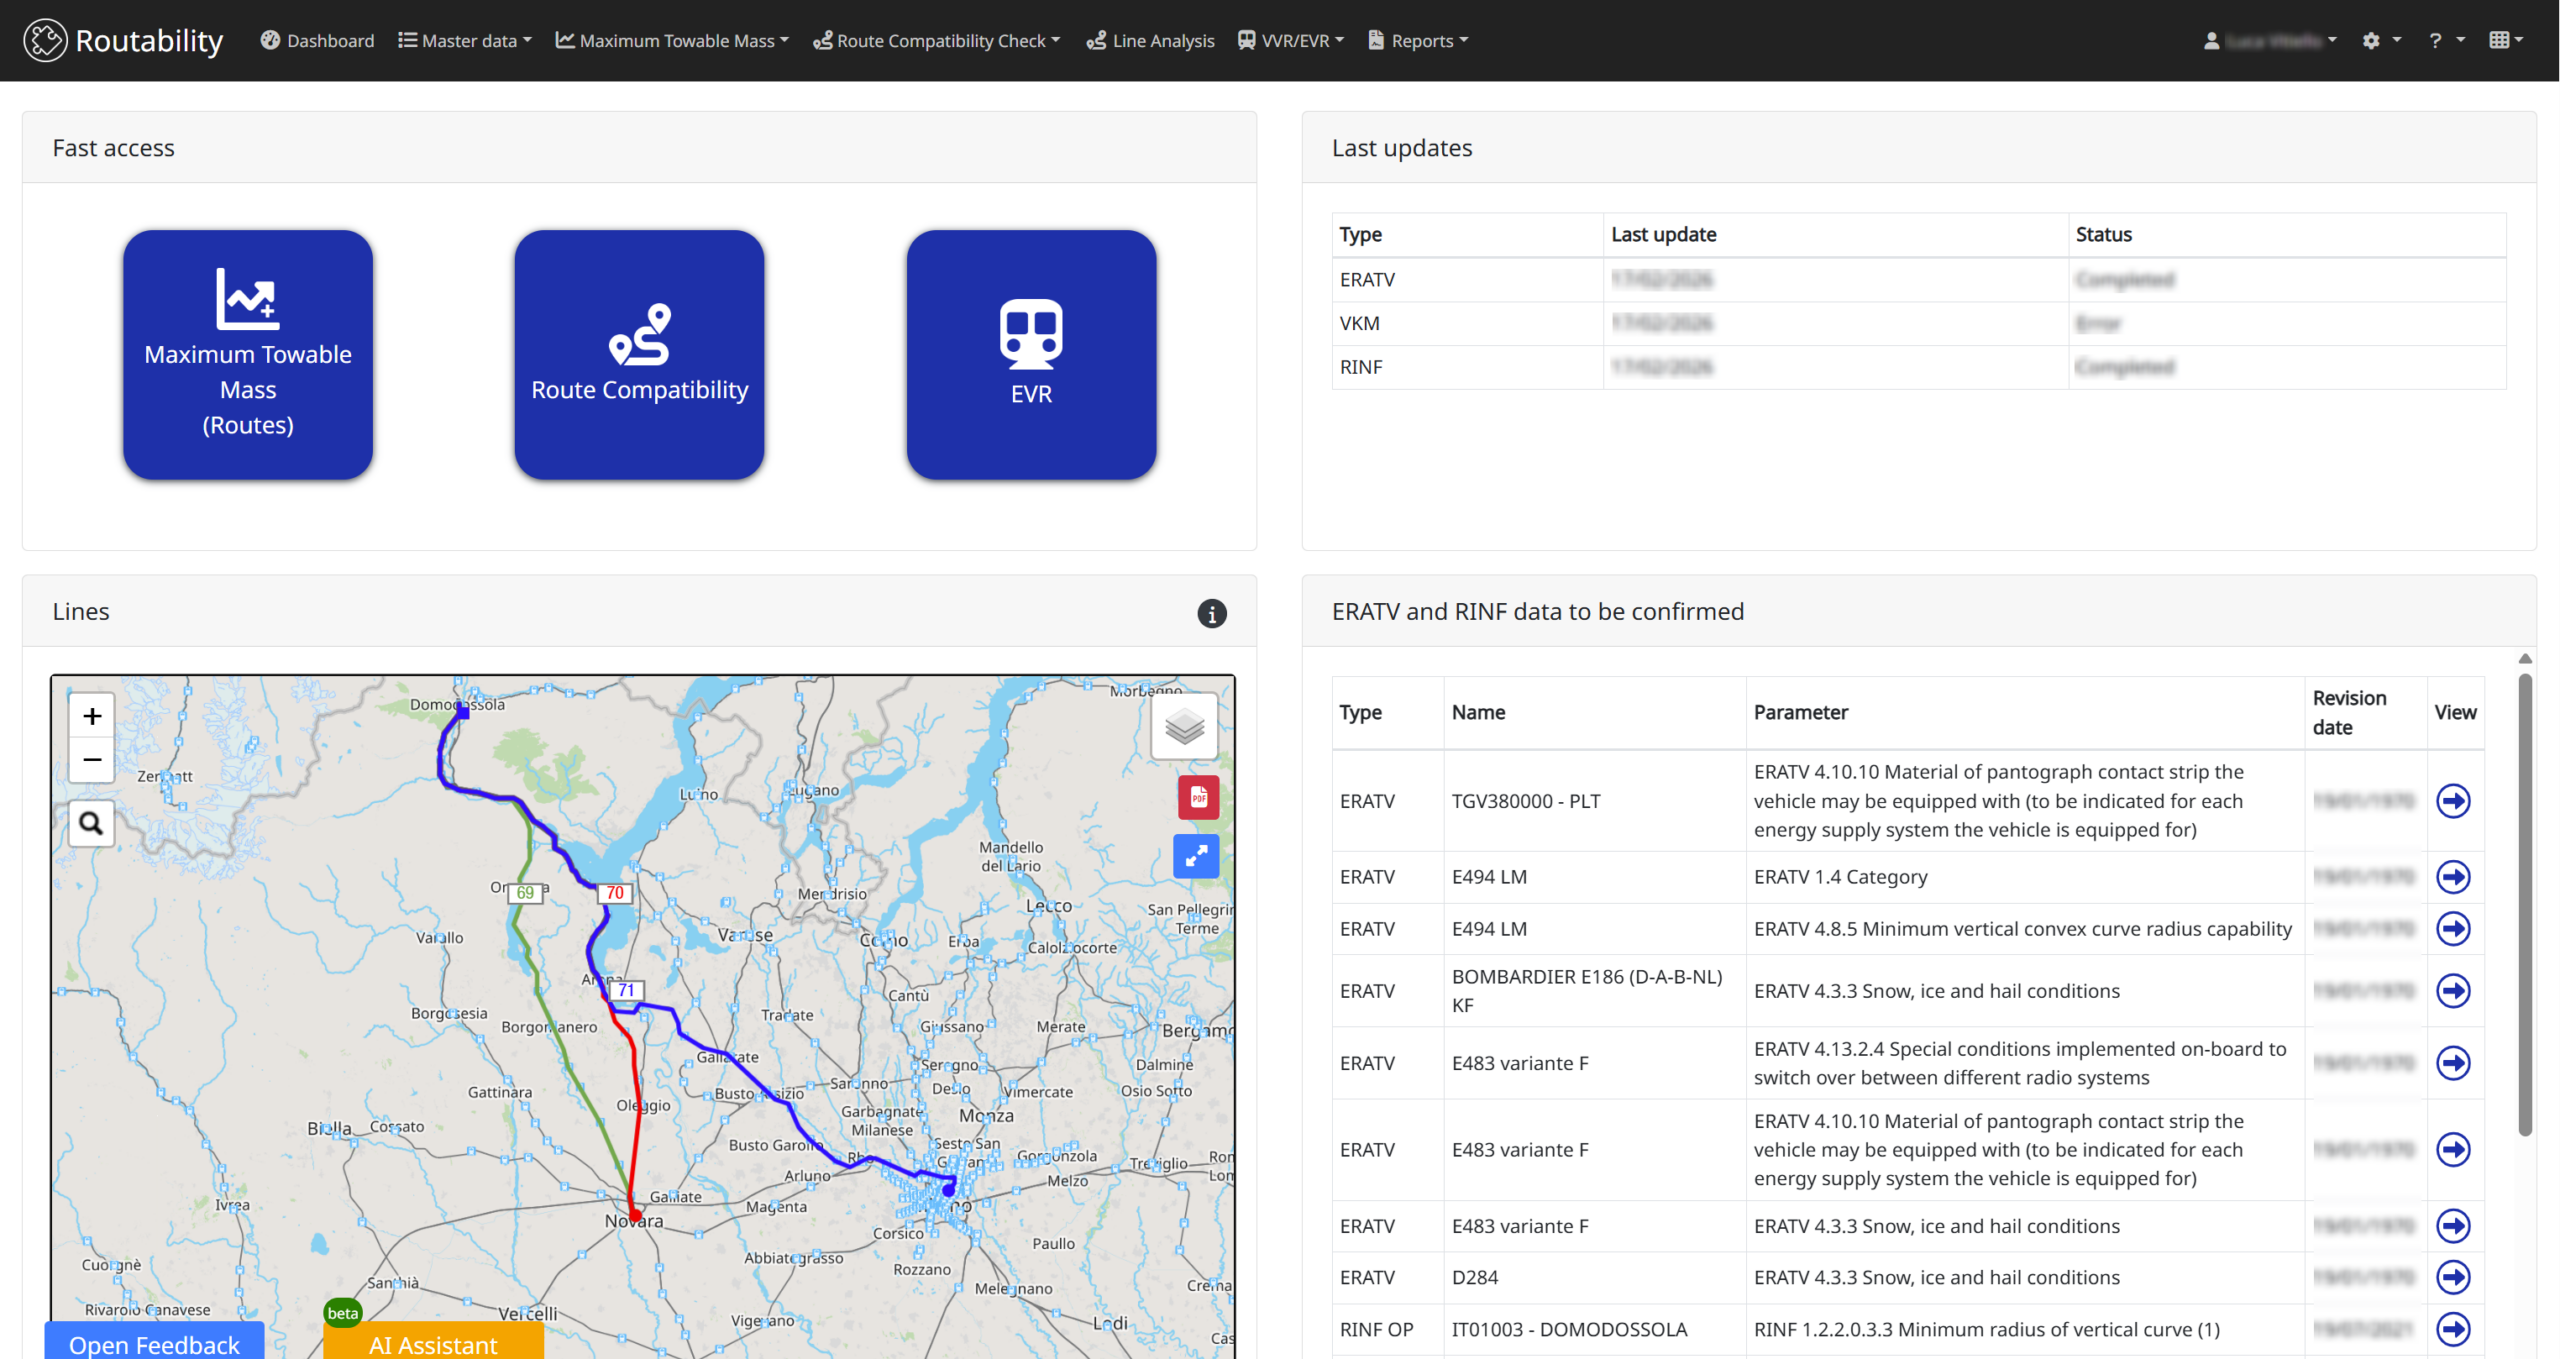Open the settings gear dropdown

coord(2380,41)
